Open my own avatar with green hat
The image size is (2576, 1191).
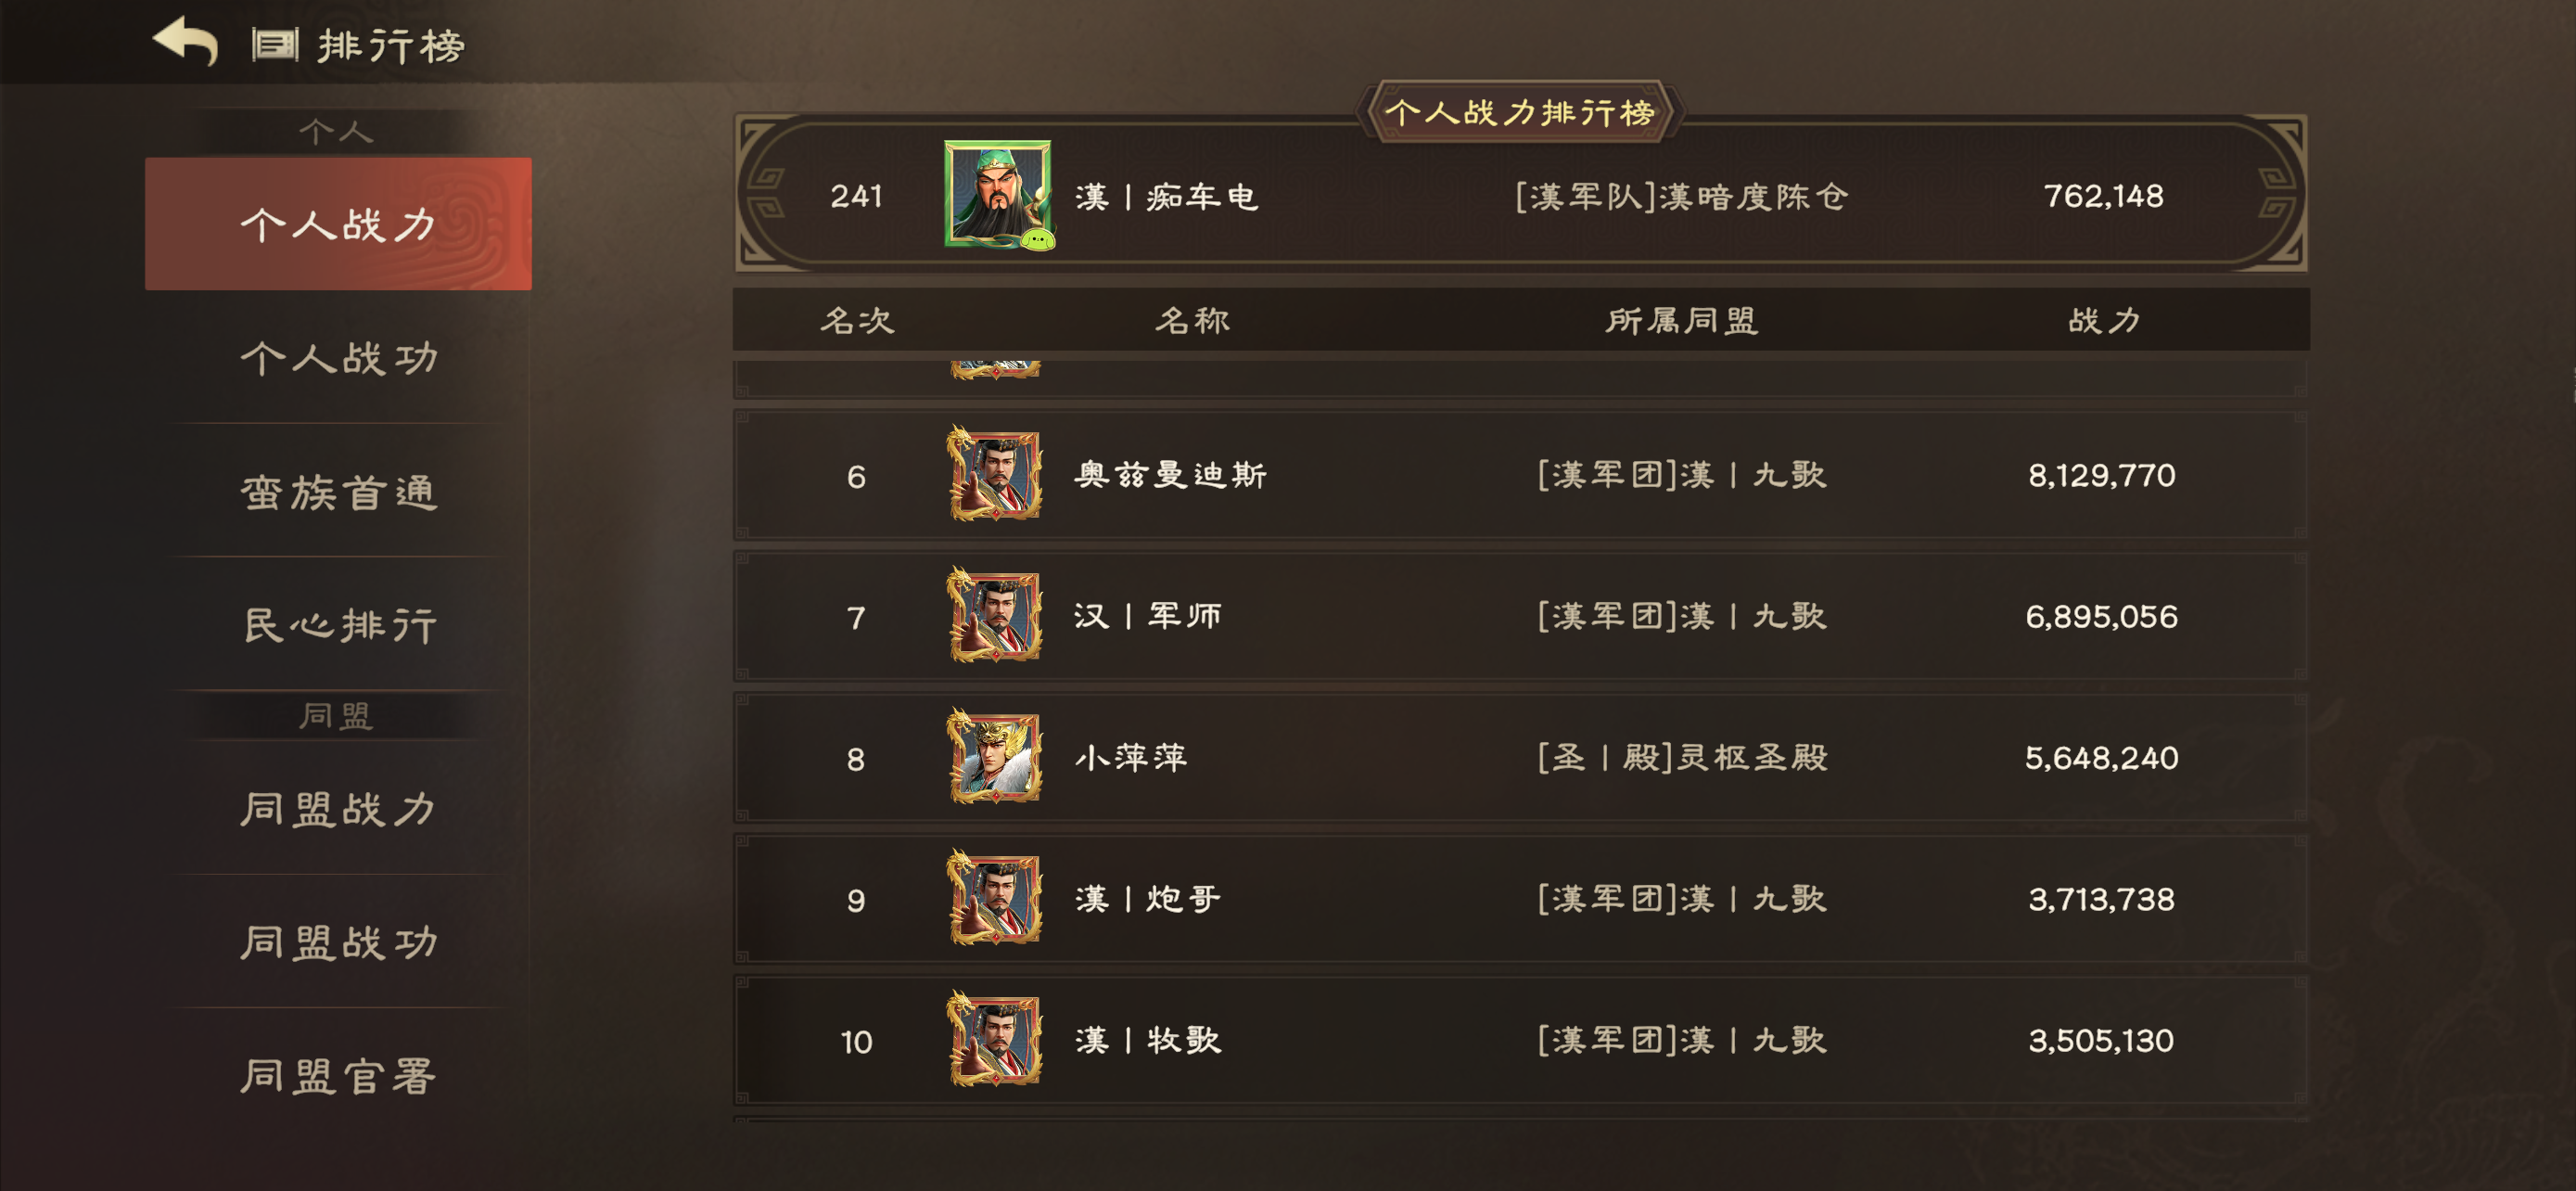[997, 193]
